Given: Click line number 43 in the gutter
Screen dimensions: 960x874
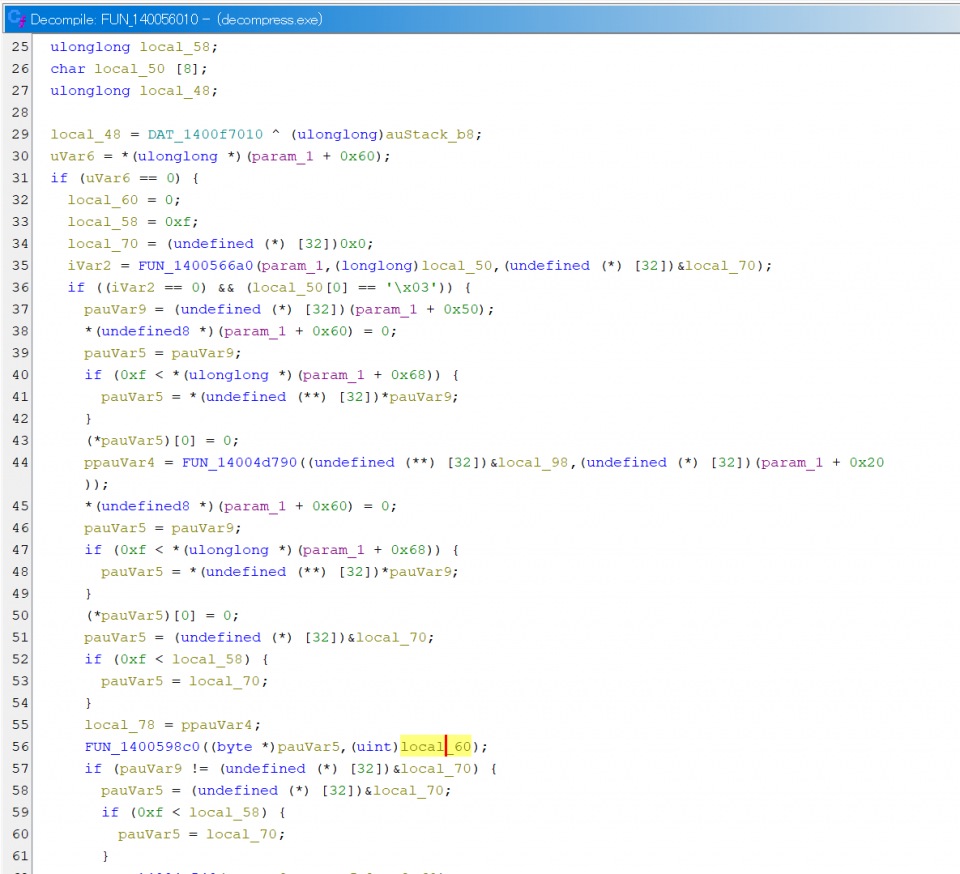Looking at the screenshot, I should tap(20, 441).
